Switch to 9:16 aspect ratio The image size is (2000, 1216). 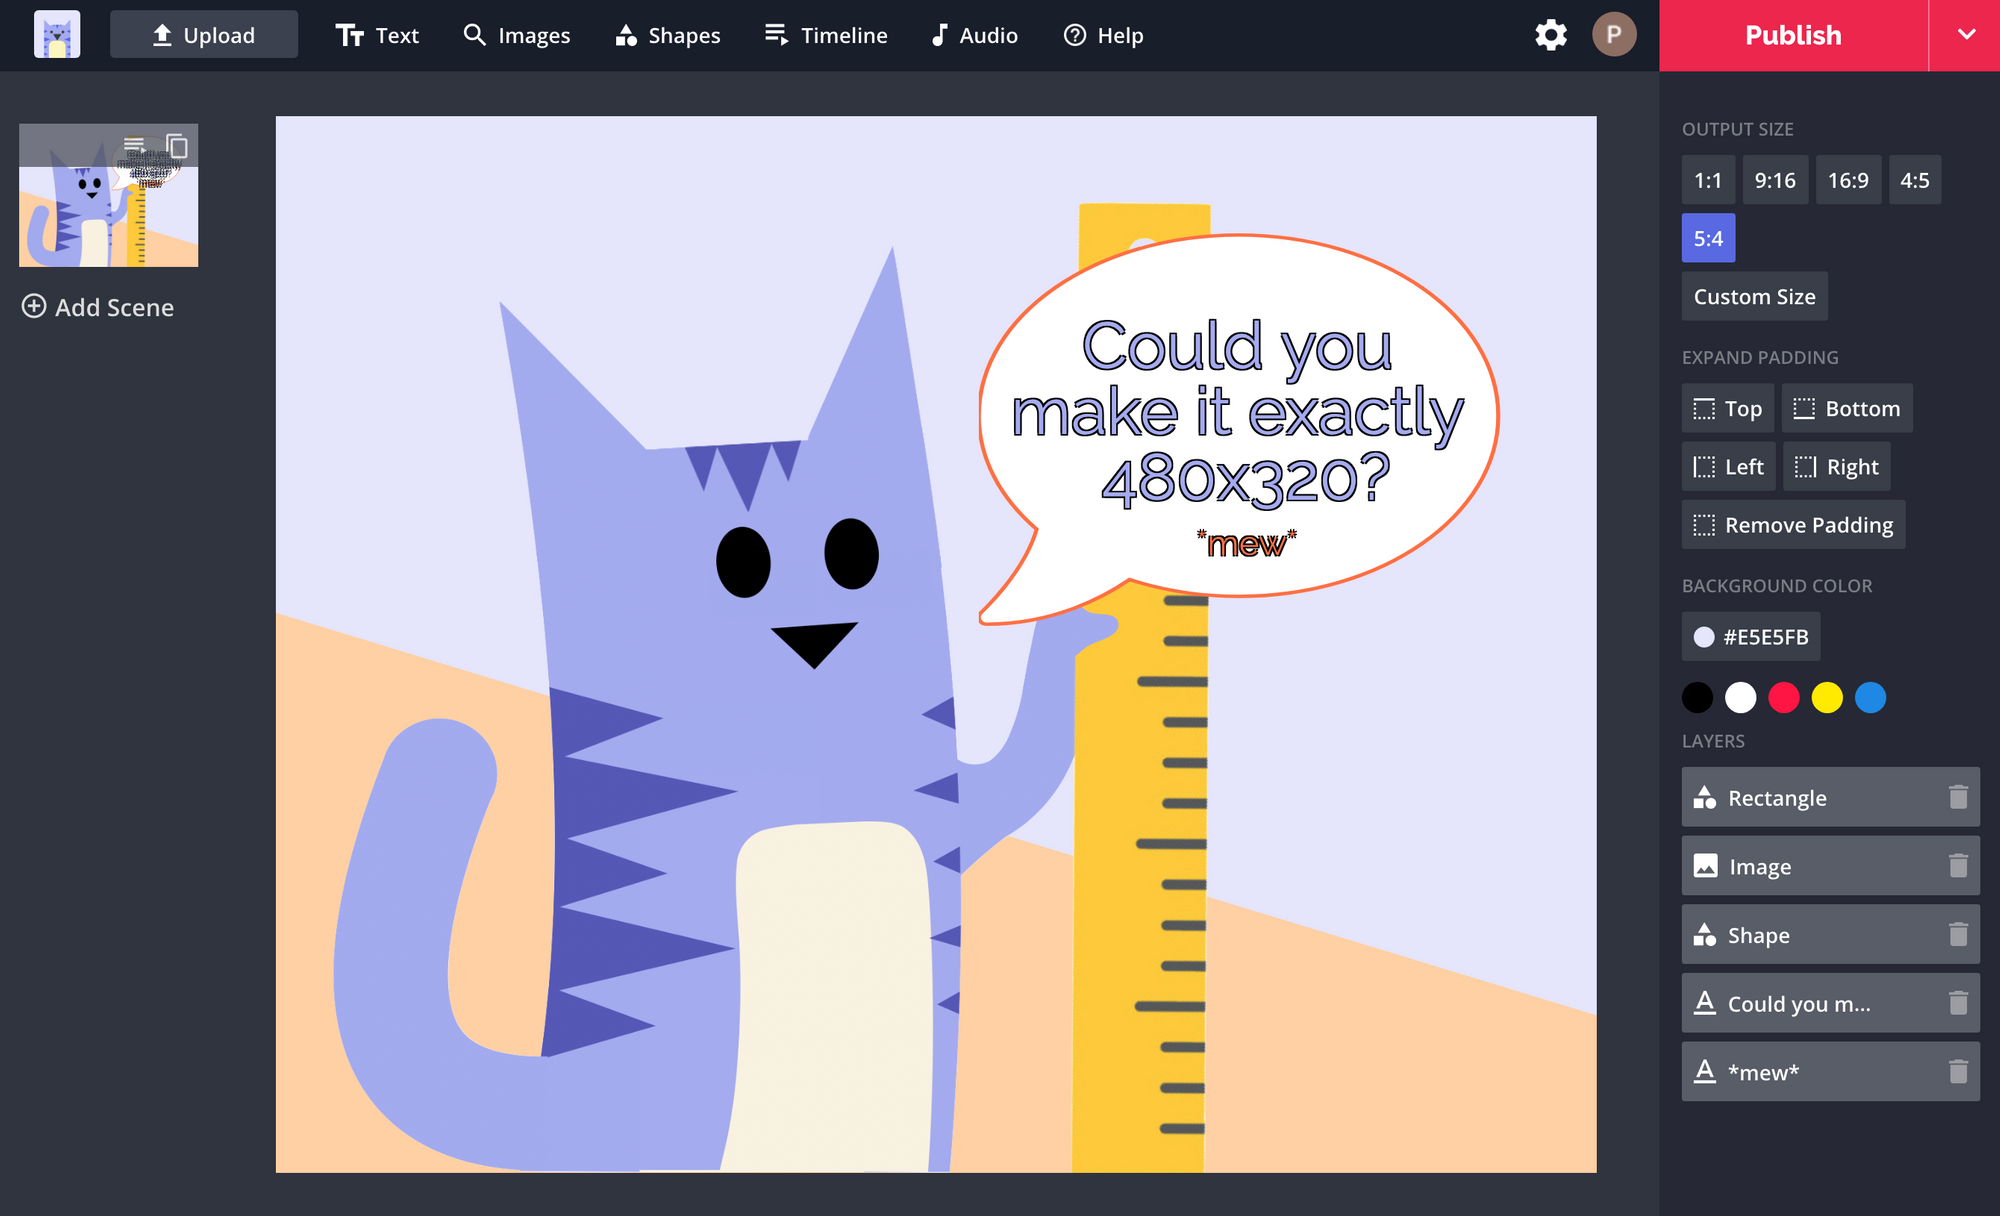coord(1774,181)
